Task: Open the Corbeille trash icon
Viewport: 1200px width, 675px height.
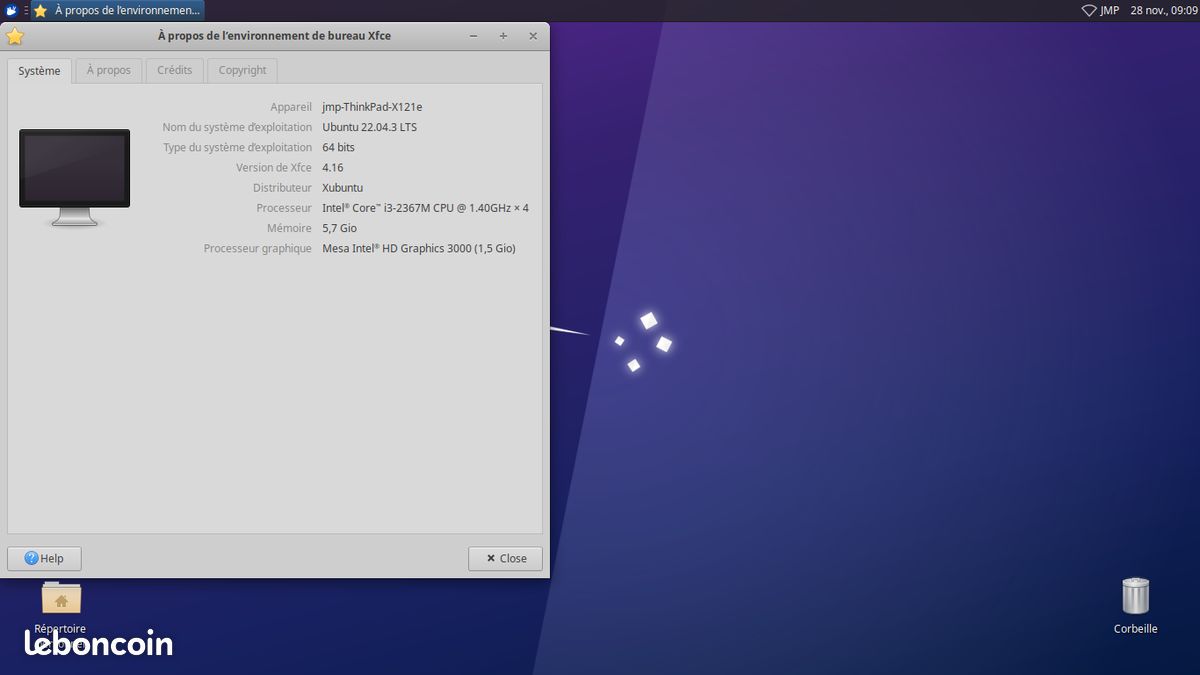Action: click(1135, 597)
